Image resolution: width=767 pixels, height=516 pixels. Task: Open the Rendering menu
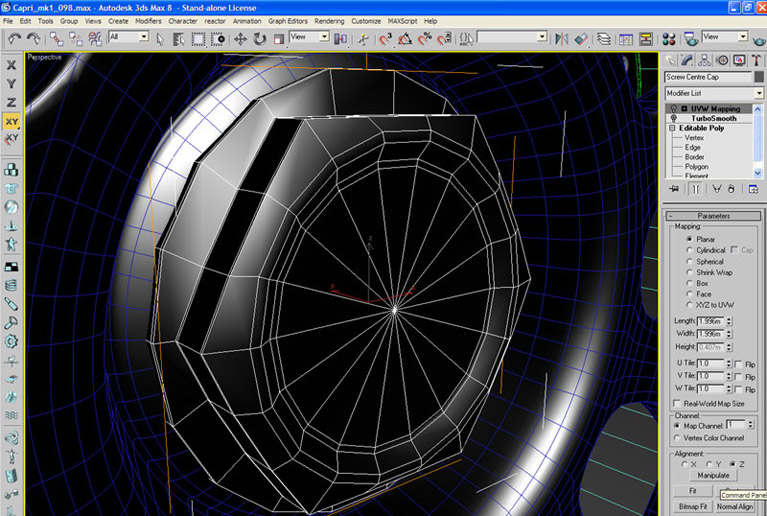coord(329,20)
